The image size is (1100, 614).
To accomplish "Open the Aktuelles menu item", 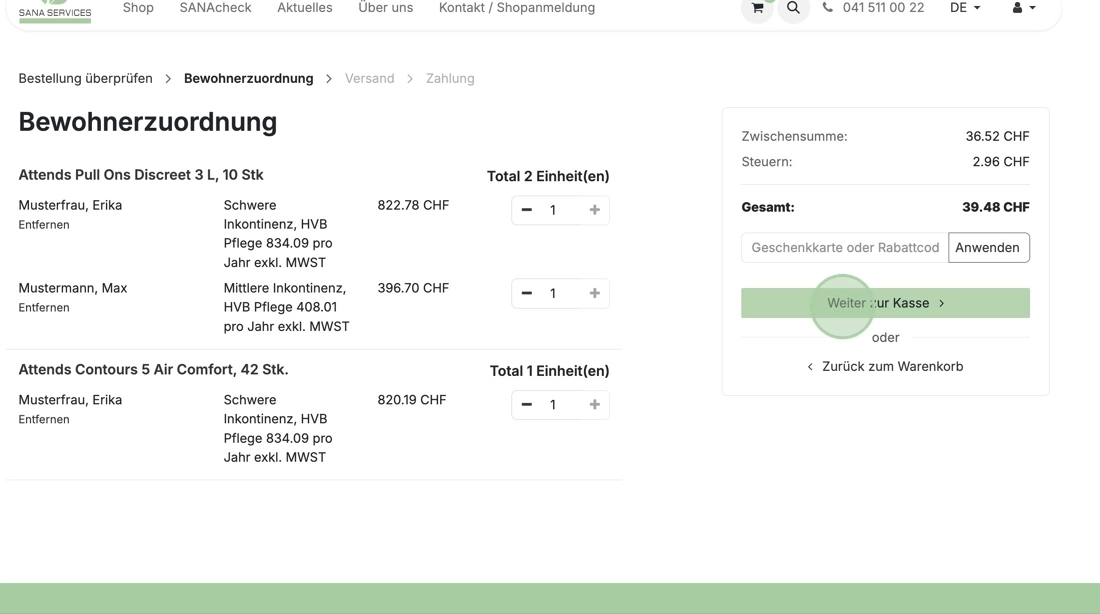I will click(304, 8).
